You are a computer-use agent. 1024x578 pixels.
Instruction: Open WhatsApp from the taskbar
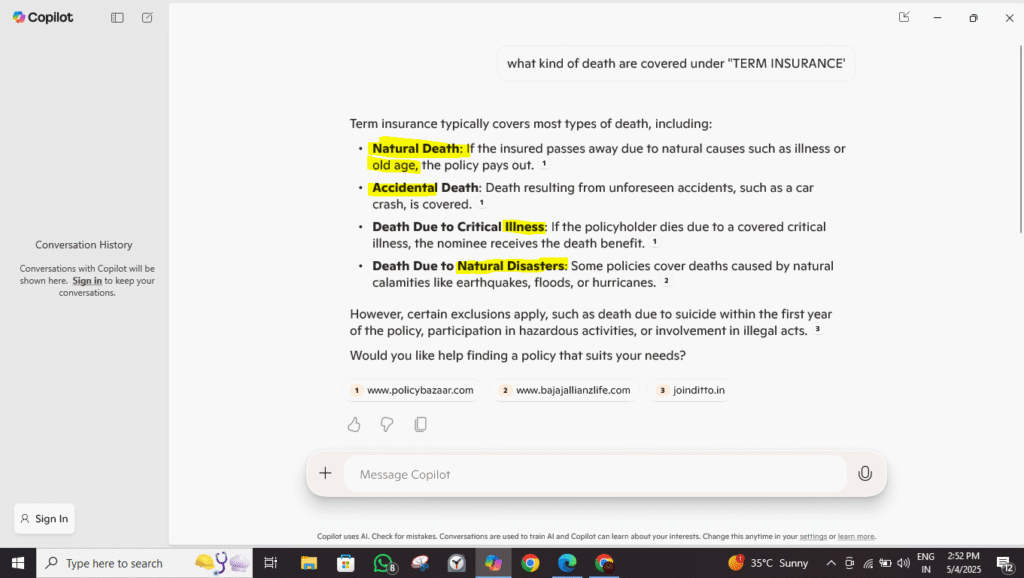click(x=383, y=563)
